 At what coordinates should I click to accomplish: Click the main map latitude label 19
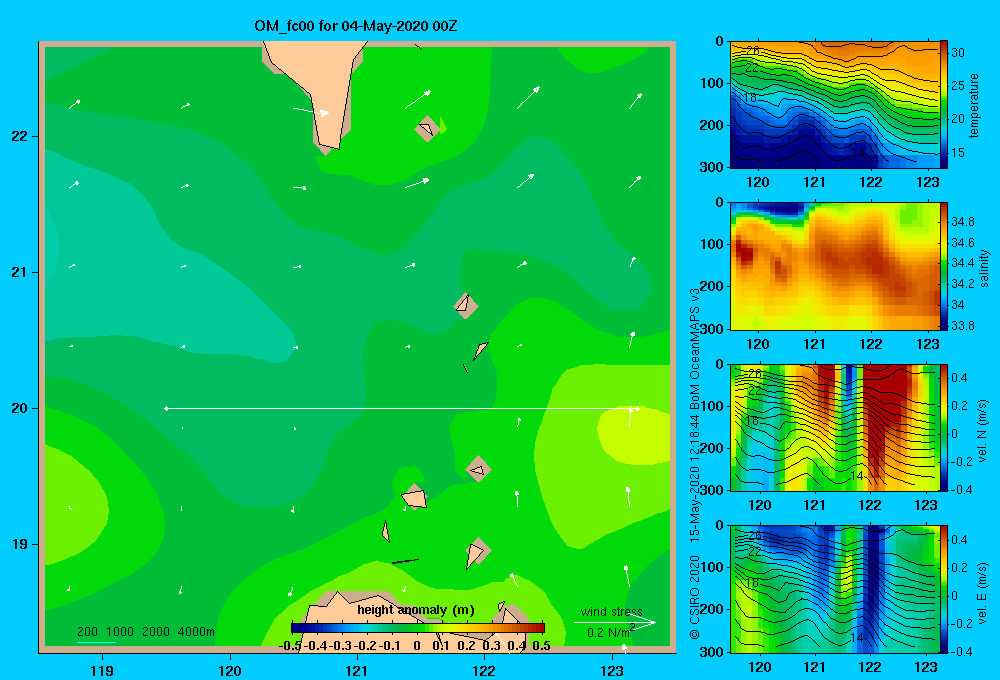pos(20,544)
